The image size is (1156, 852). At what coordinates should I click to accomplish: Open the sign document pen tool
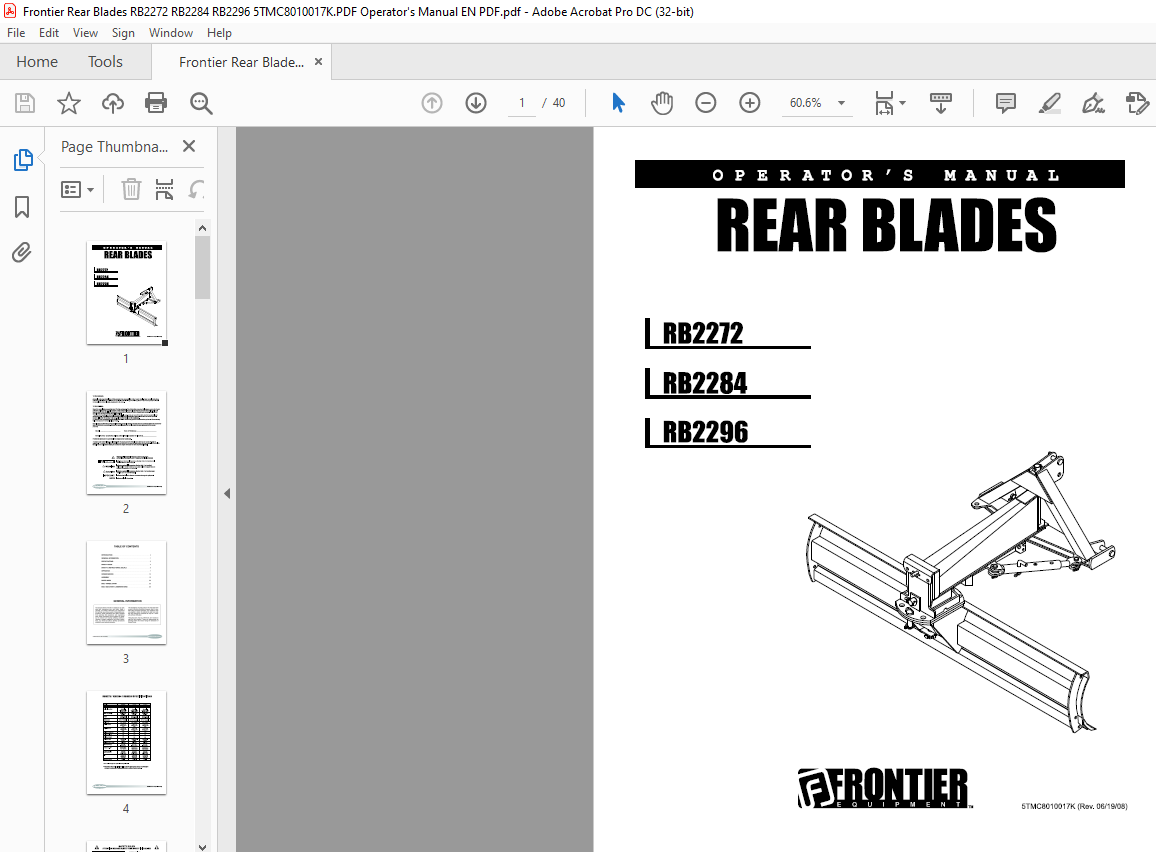tap(1093, 103)
